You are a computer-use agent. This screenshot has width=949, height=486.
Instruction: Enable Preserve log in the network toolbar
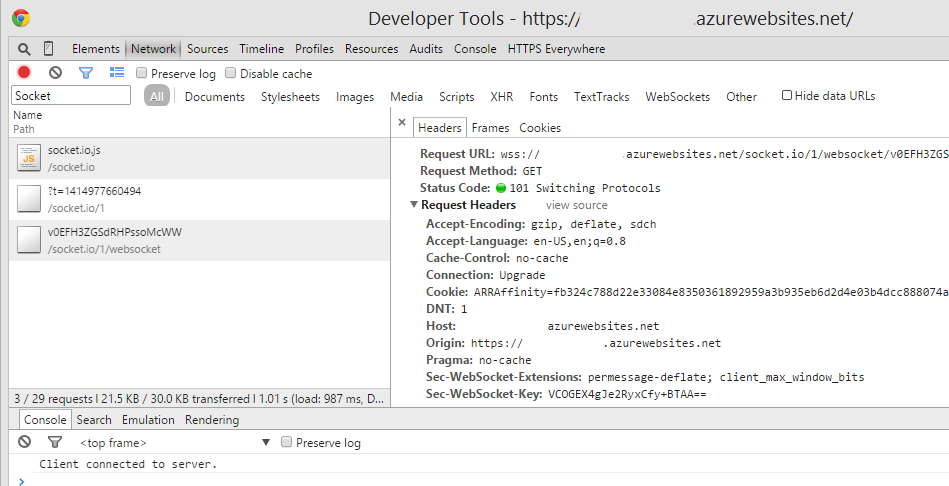[x=142, y=73]
